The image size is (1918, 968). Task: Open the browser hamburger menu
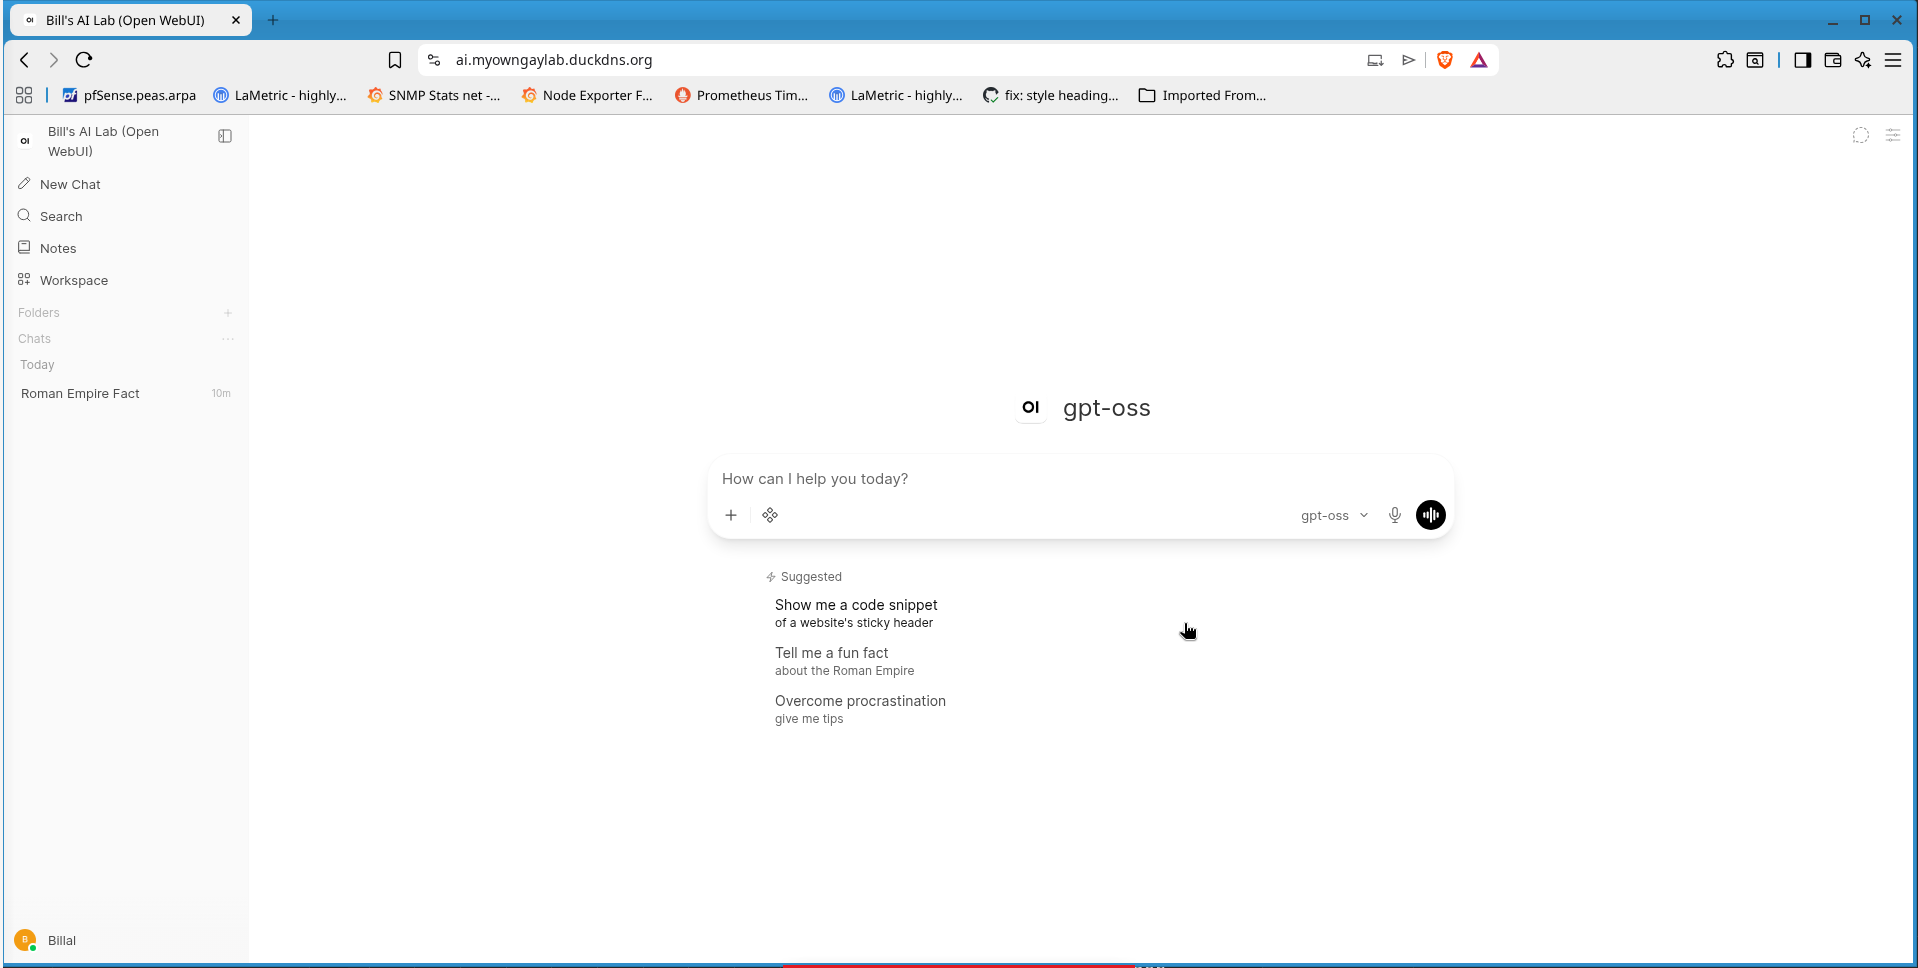coord(1893,60)
